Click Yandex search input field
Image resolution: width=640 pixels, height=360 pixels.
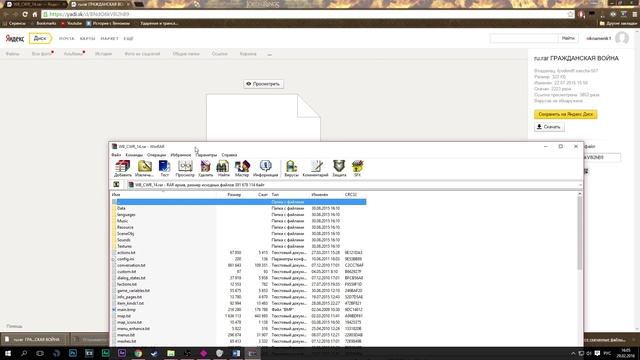point(524,38)
